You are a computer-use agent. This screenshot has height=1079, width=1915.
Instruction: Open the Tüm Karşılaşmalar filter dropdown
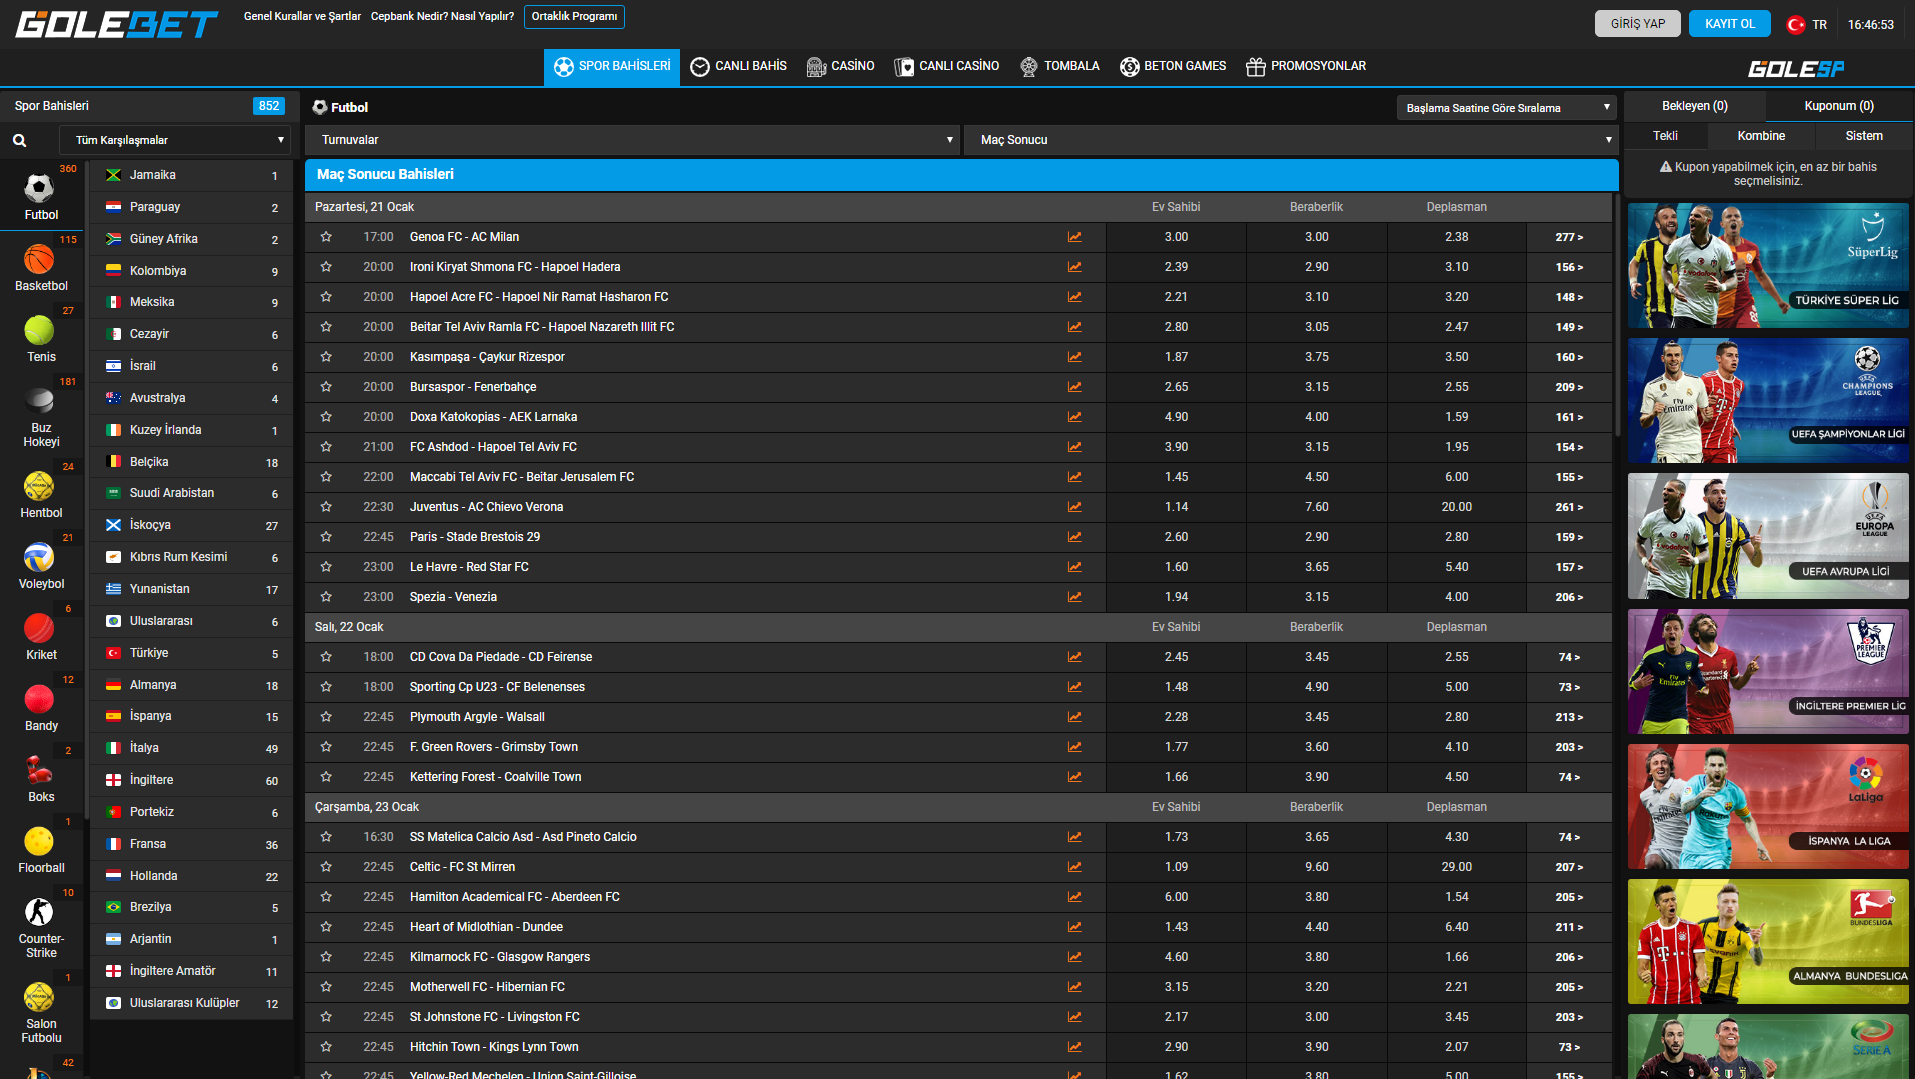click(175, 141)
